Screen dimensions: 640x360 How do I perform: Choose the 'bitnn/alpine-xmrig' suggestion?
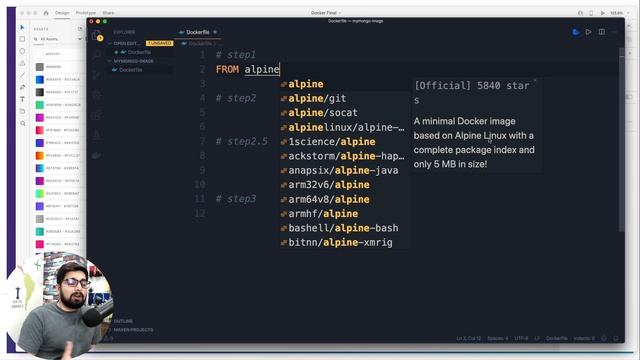click(x=345, y=242)
